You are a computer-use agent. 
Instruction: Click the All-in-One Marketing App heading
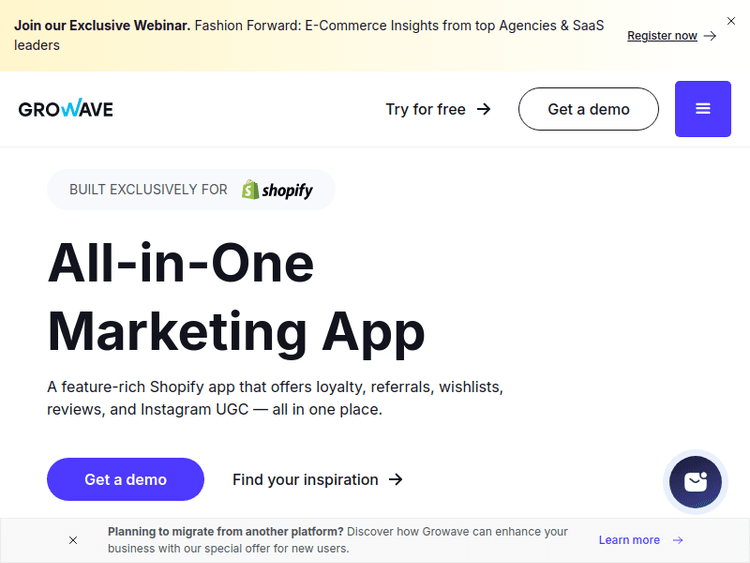pyautogui.click(x=236, y=297)
